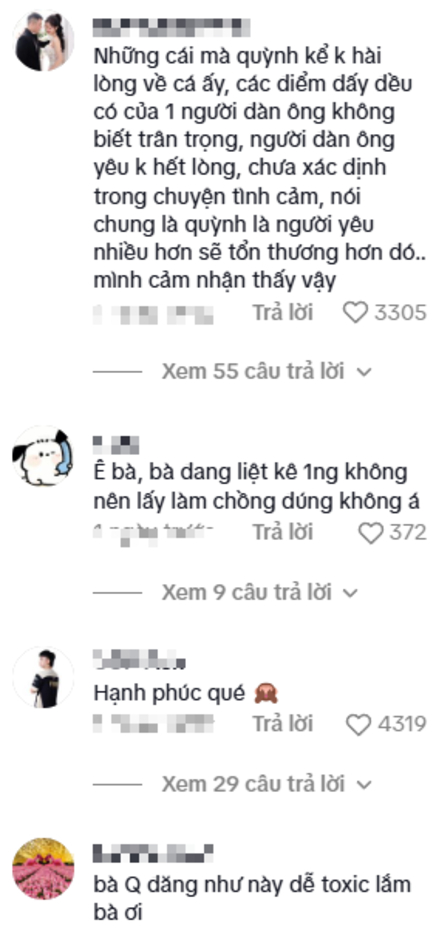Click the chevron next to 29 replies
This screenshot has width=436, height=940.
tap(364, 784)
